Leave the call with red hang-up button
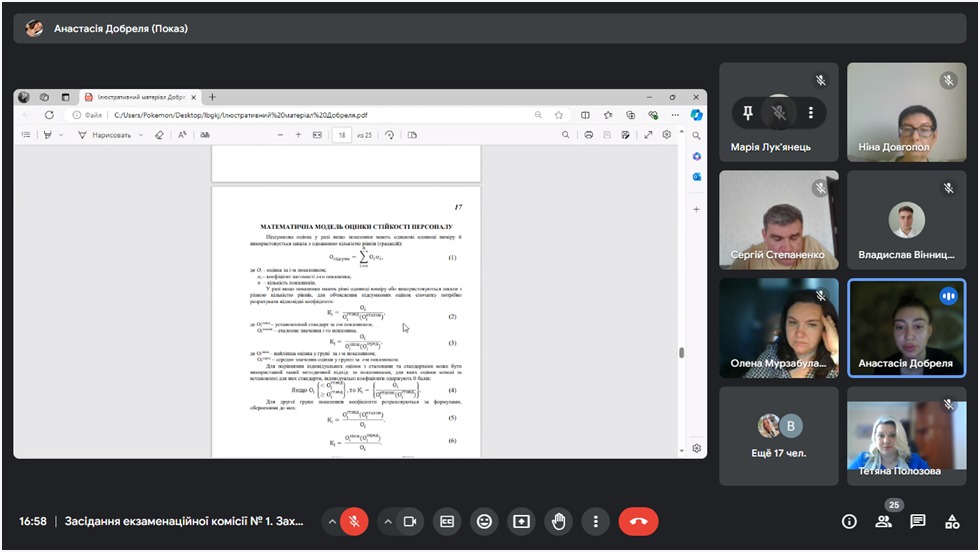The image size is (980, 552). [638, 521]
